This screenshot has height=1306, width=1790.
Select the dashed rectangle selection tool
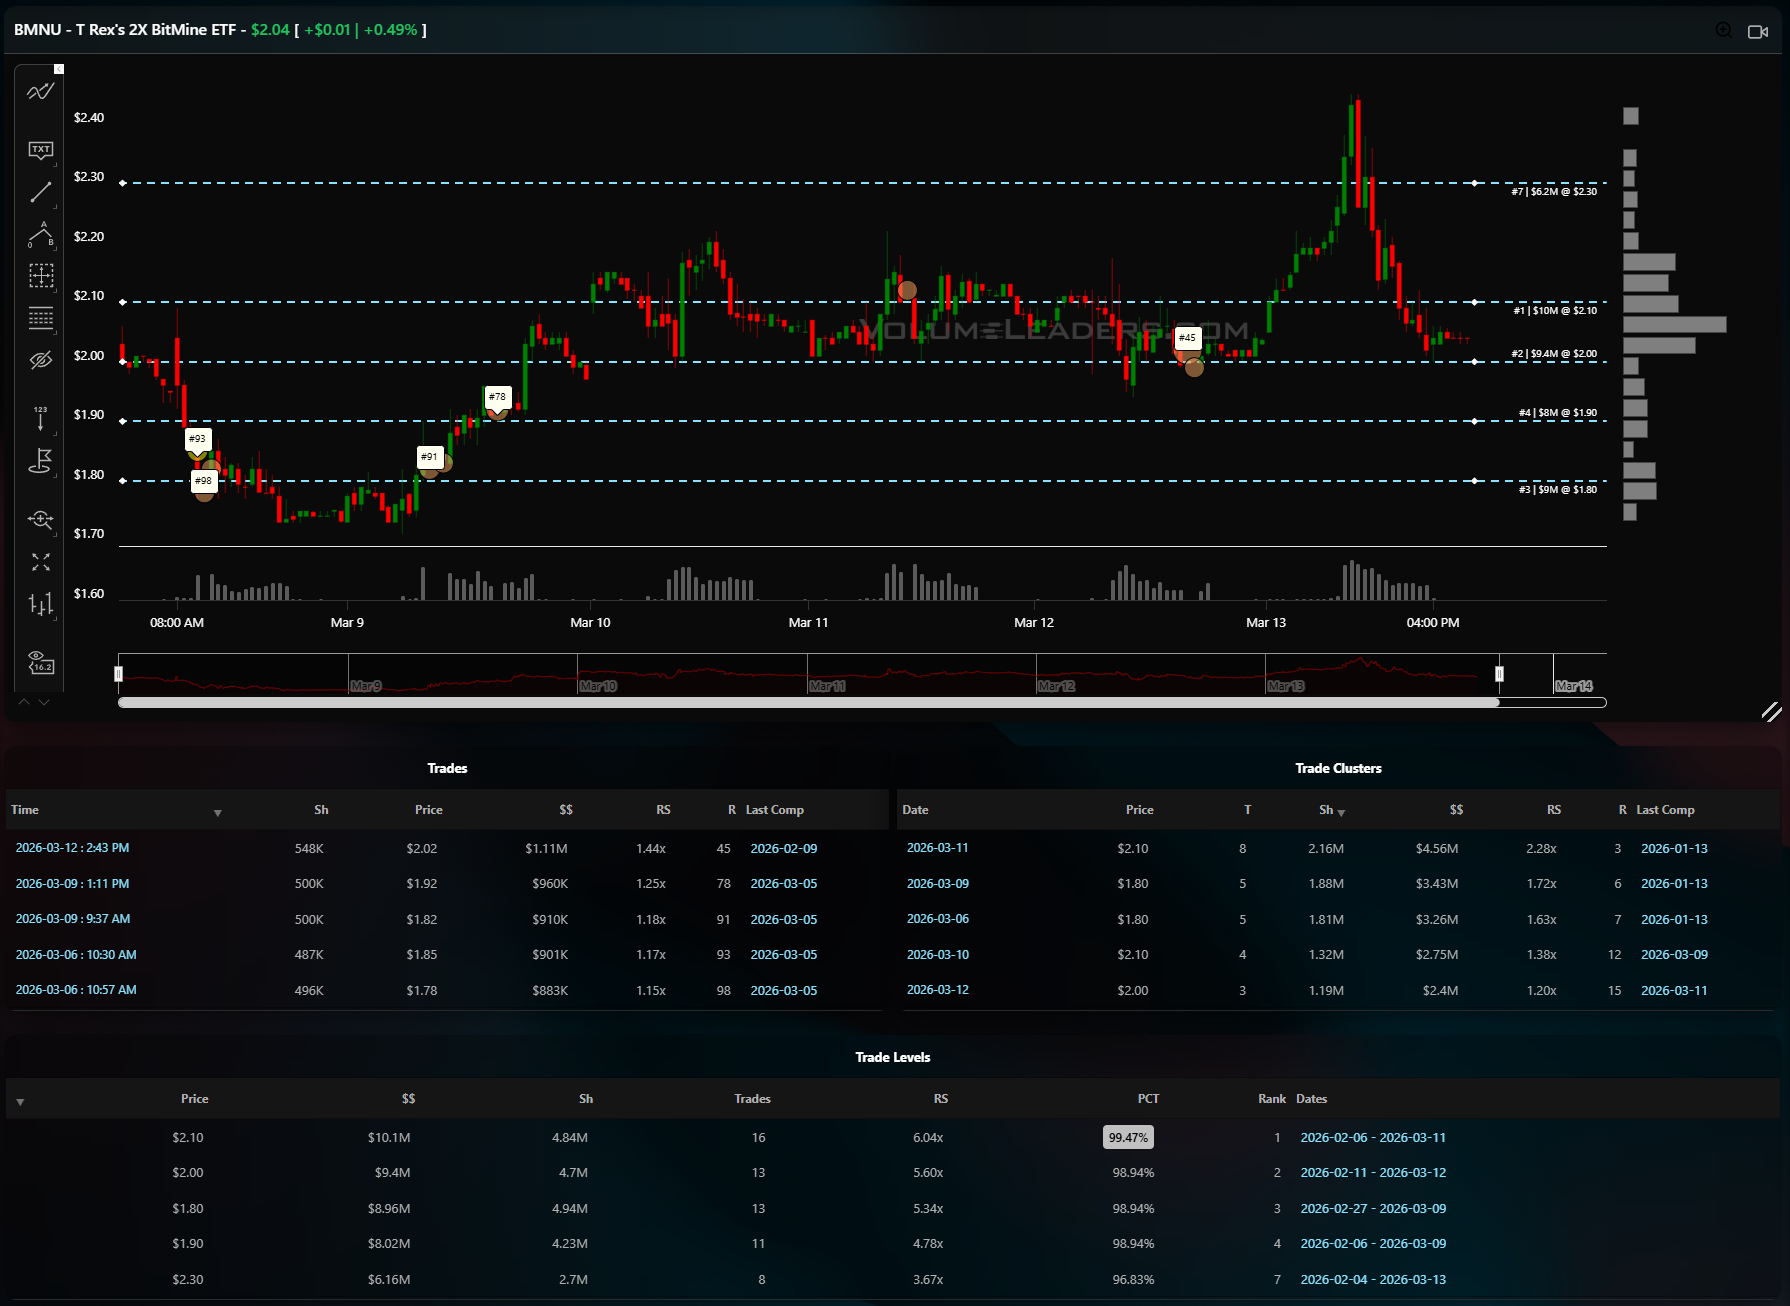[x=40, y=276]
